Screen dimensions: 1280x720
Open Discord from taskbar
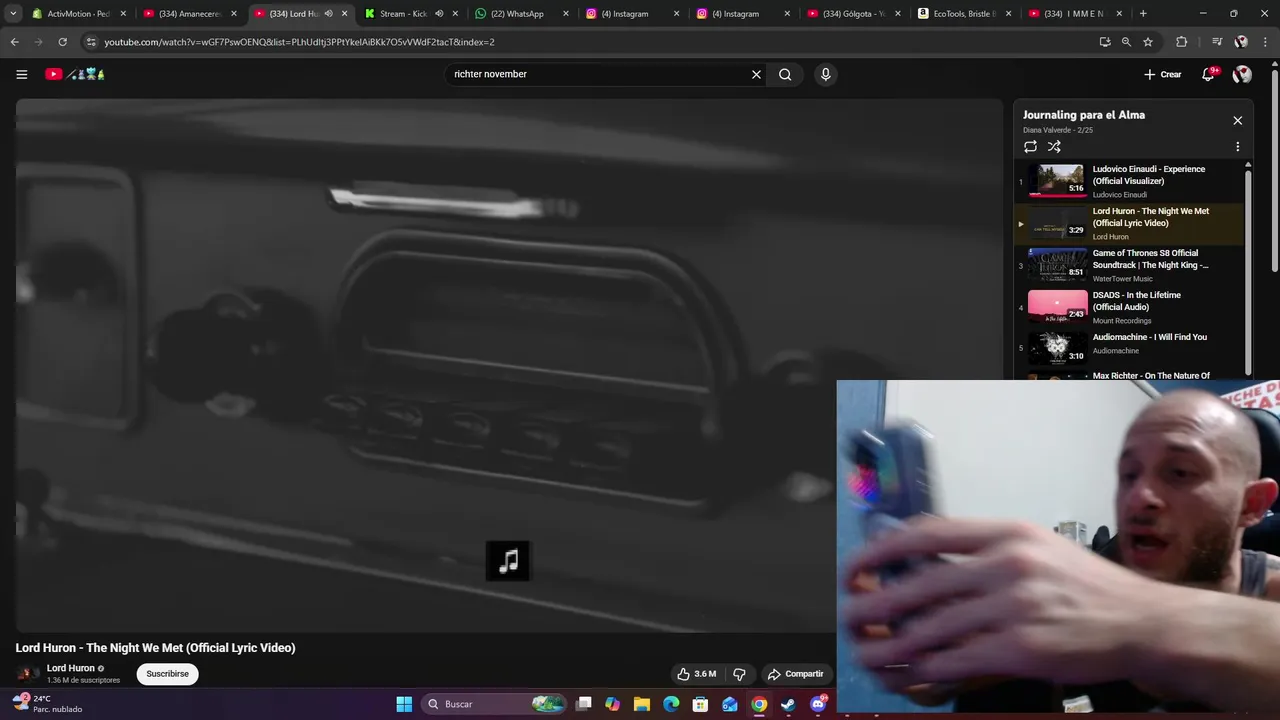(818, 704)
